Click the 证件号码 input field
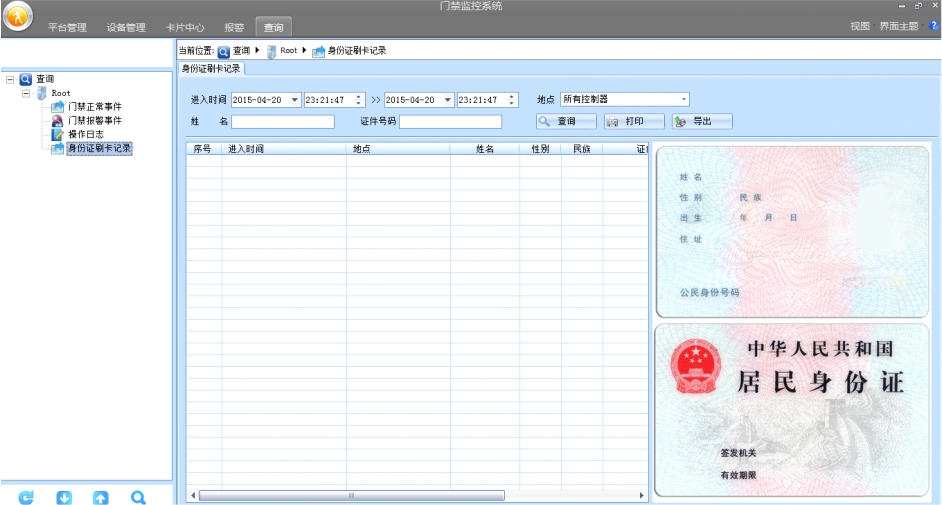This screenshot has height=505, width=942. (450, 122)
